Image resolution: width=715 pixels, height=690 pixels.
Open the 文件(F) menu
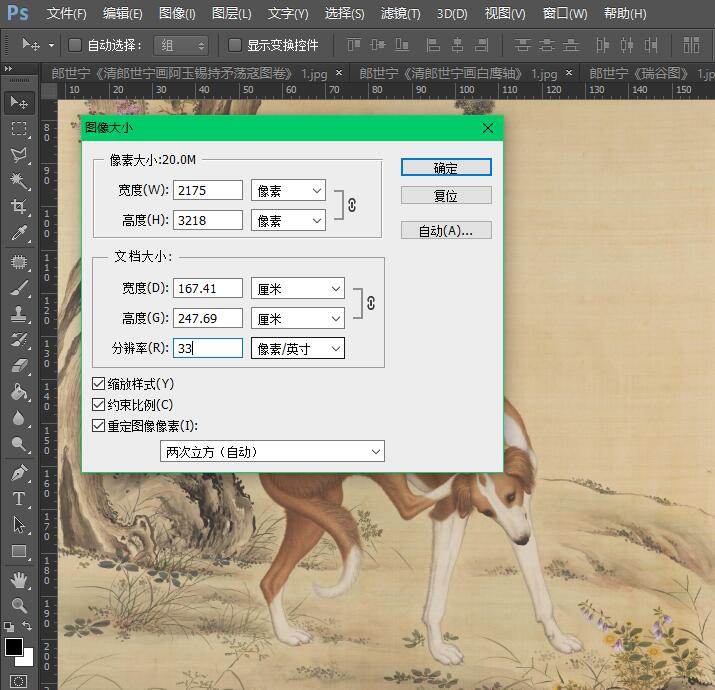coord(66,14)
